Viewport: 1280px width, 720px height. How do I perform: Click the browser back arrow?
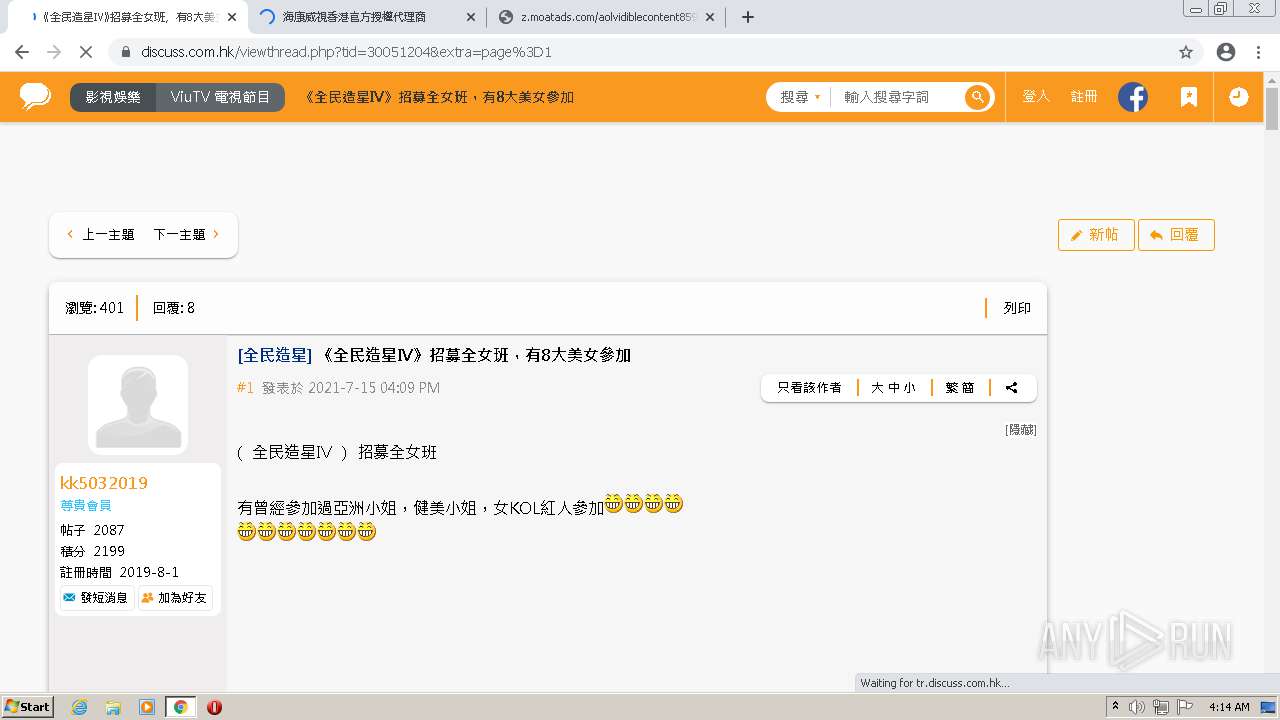click(x=22, y=52)
